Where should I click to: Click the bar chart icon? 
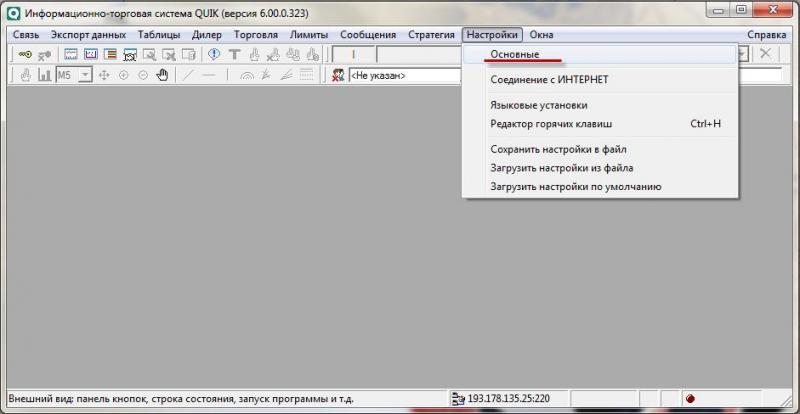pyautogui.click(x=45, y=76)
